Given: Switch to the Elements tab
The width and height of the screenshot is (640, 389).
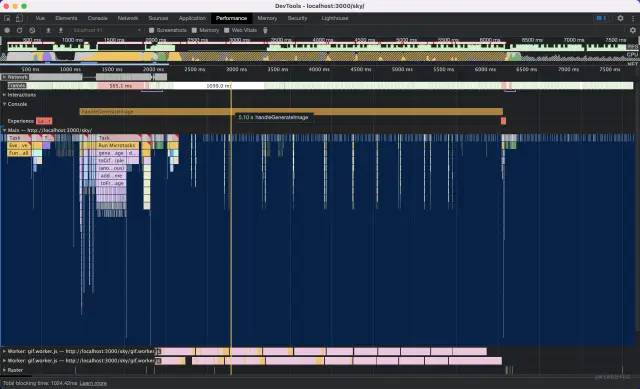Looking at the screenshot, I should click(66, 18).
